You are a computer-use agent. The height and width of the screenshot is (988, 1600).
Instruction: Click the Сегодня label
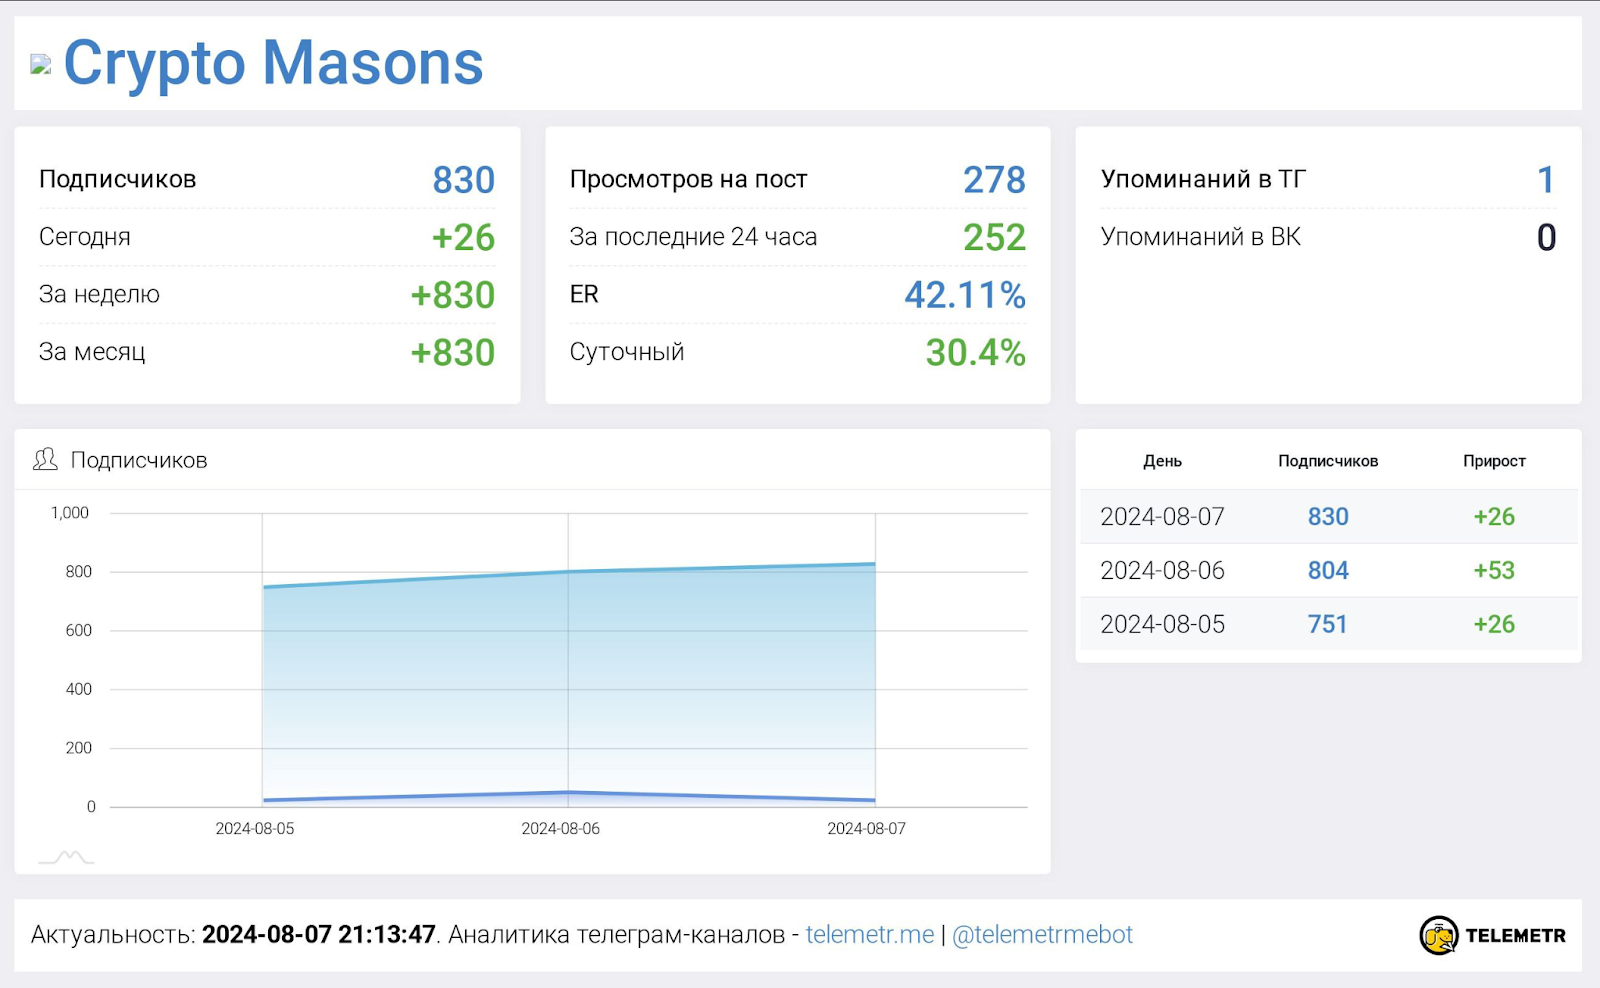click(85, 237)
